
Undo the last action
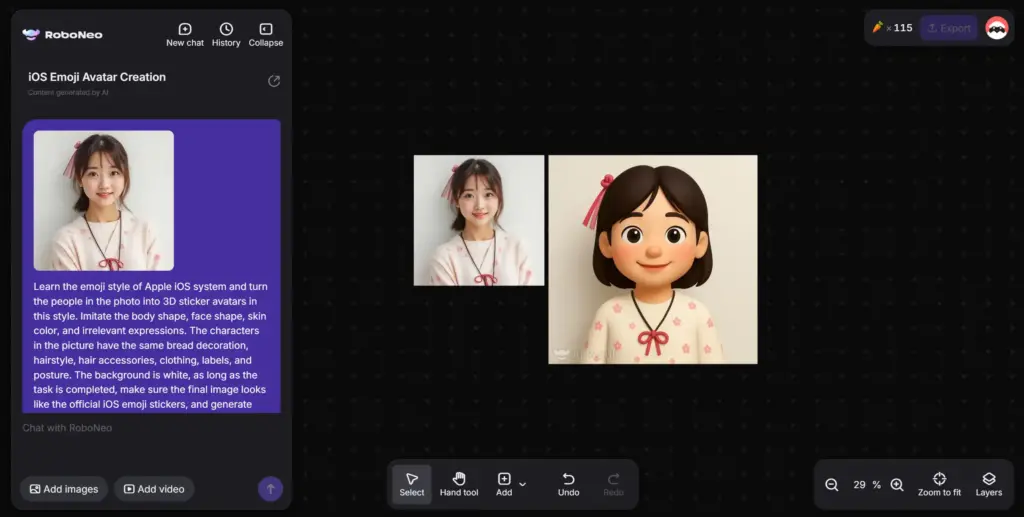(568, 484)
